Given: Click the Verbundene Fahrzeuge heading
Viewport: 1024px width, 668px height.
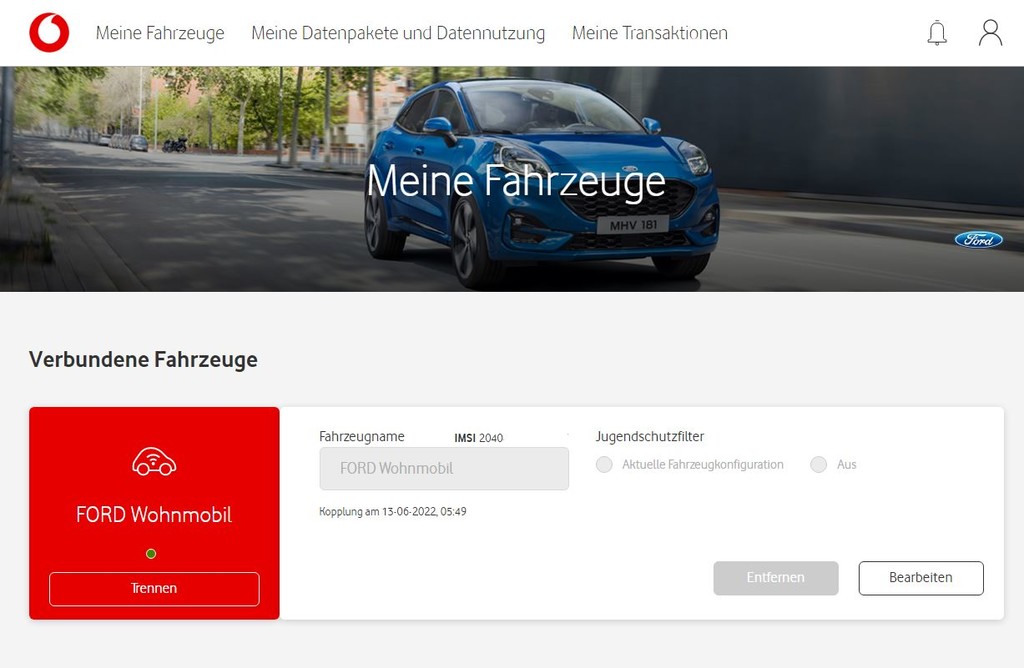Looking at the screenshot, I should coord(143,360).
